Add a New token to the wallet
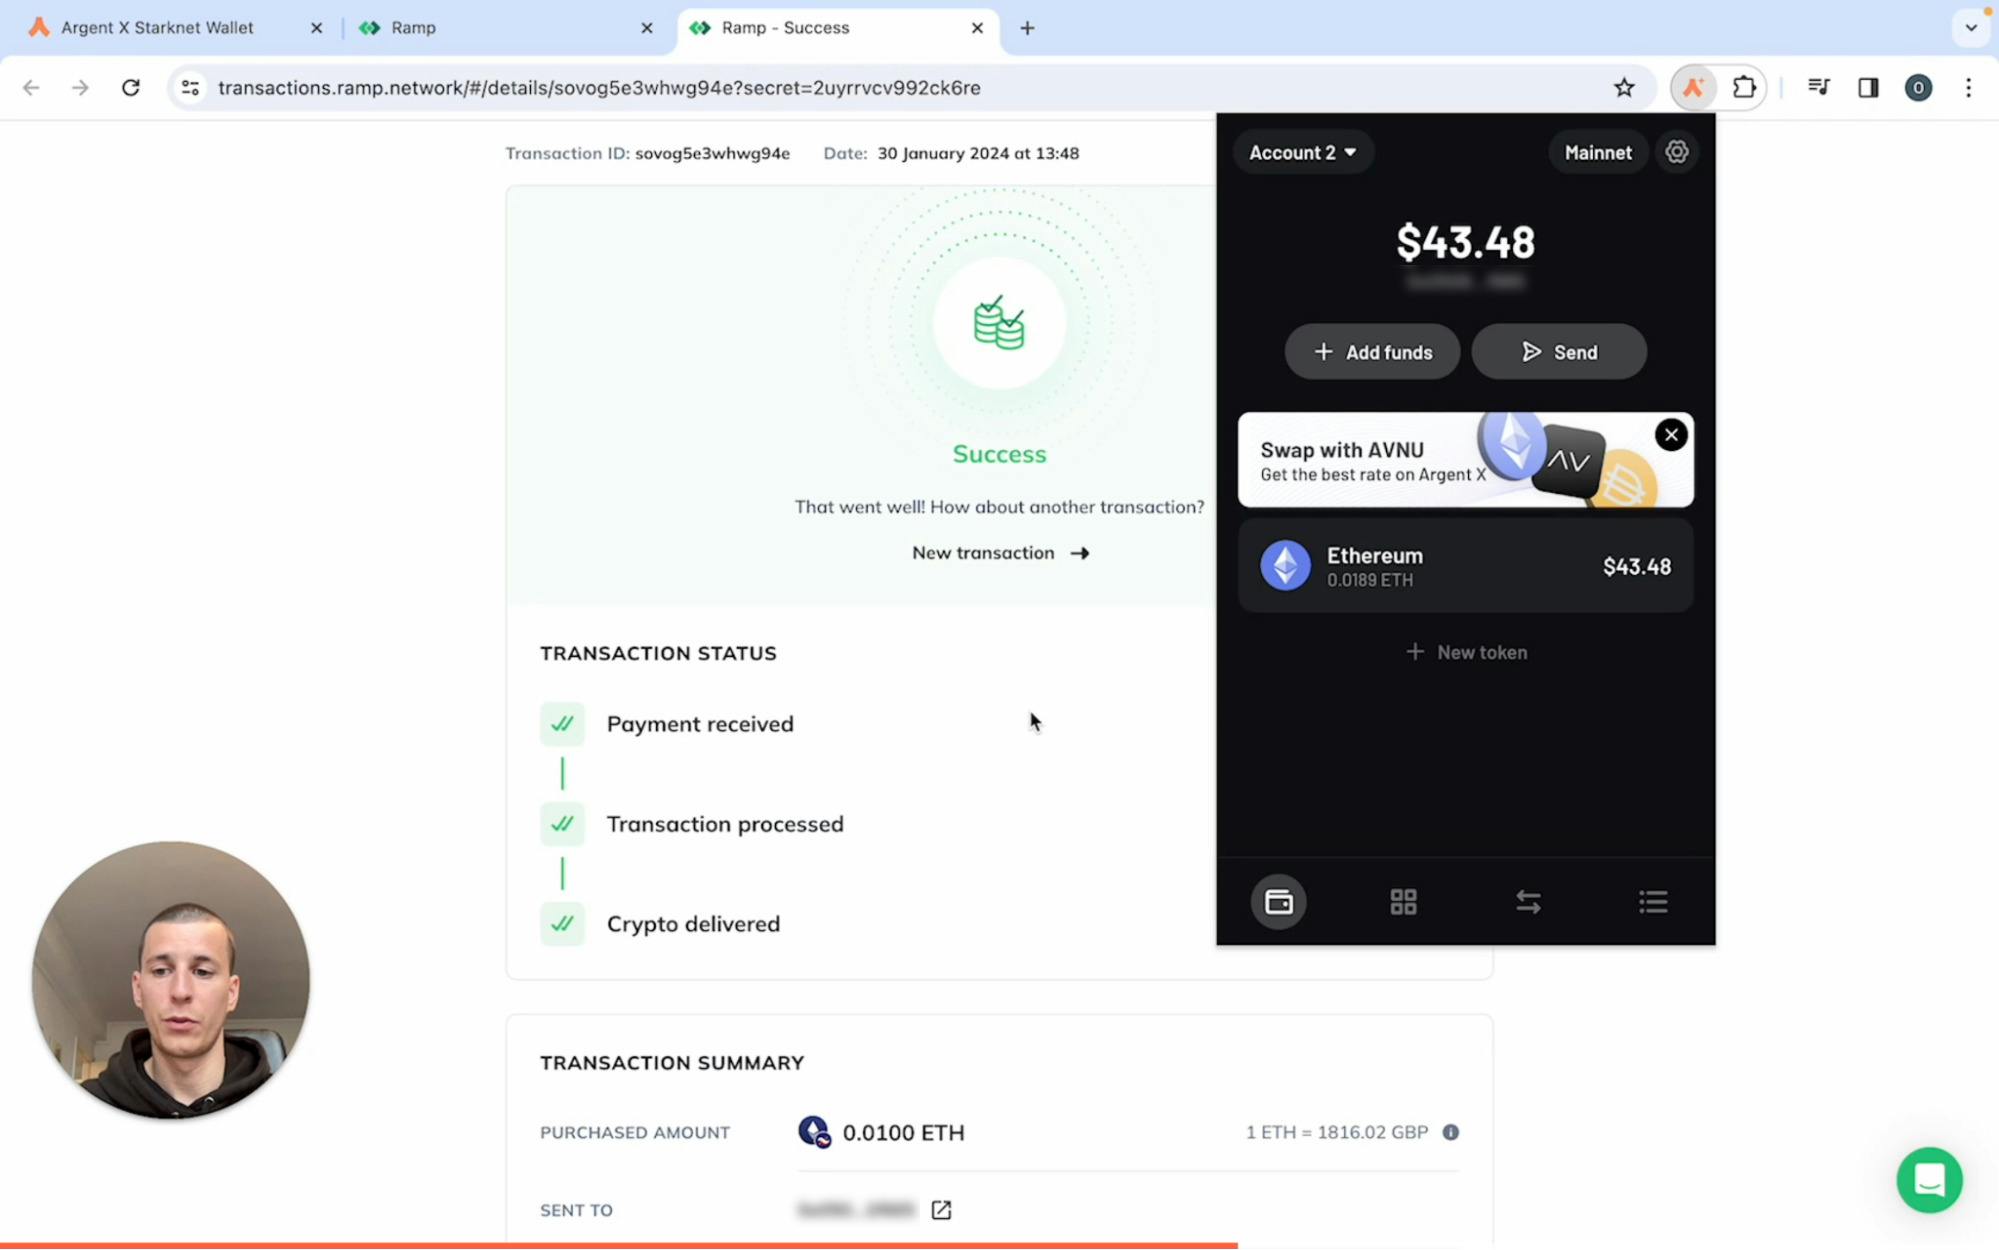The image size is (1999, 1250). pos(1466,652)
